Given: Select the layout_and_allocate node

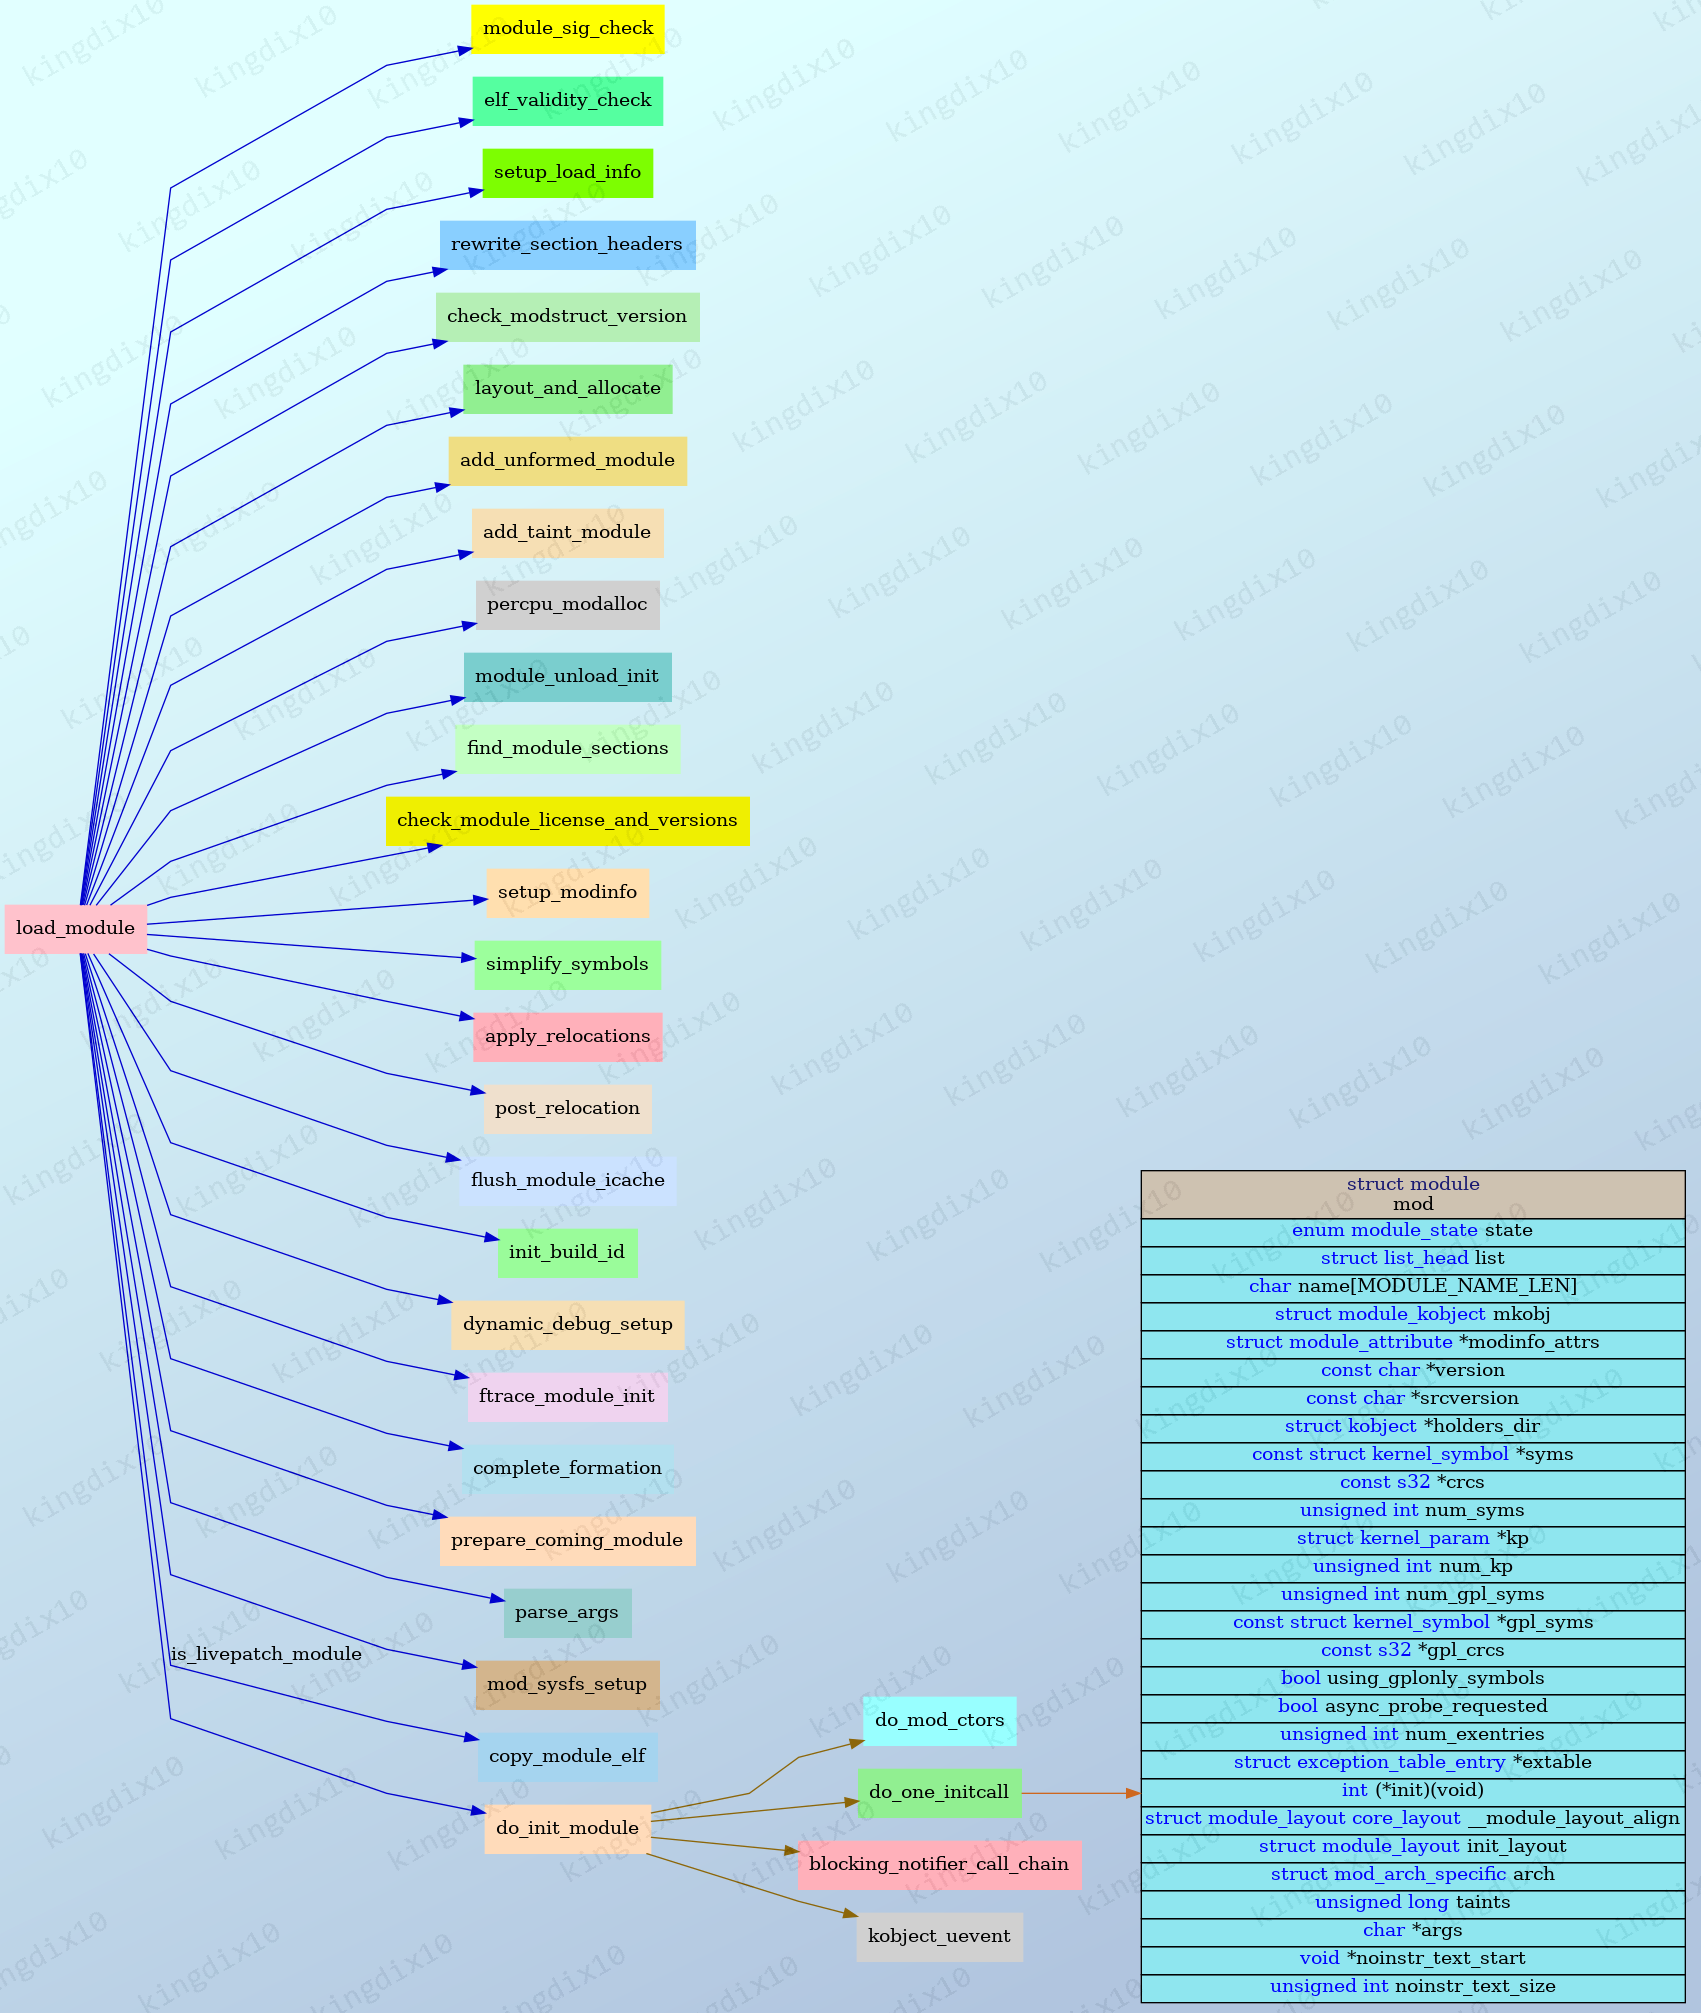Looking at the screenshot, I should coord(568,388).
